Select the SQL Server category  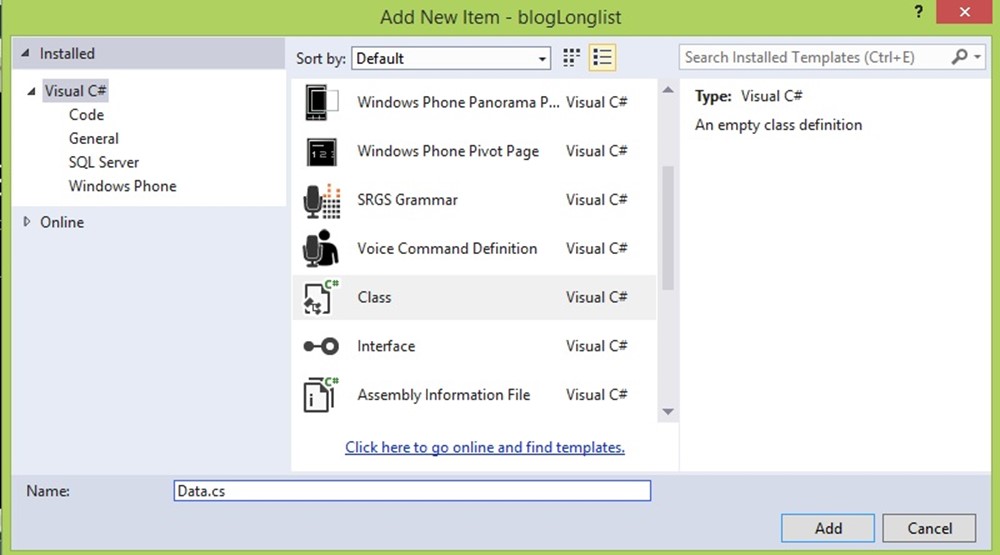[x=103, y=162]
